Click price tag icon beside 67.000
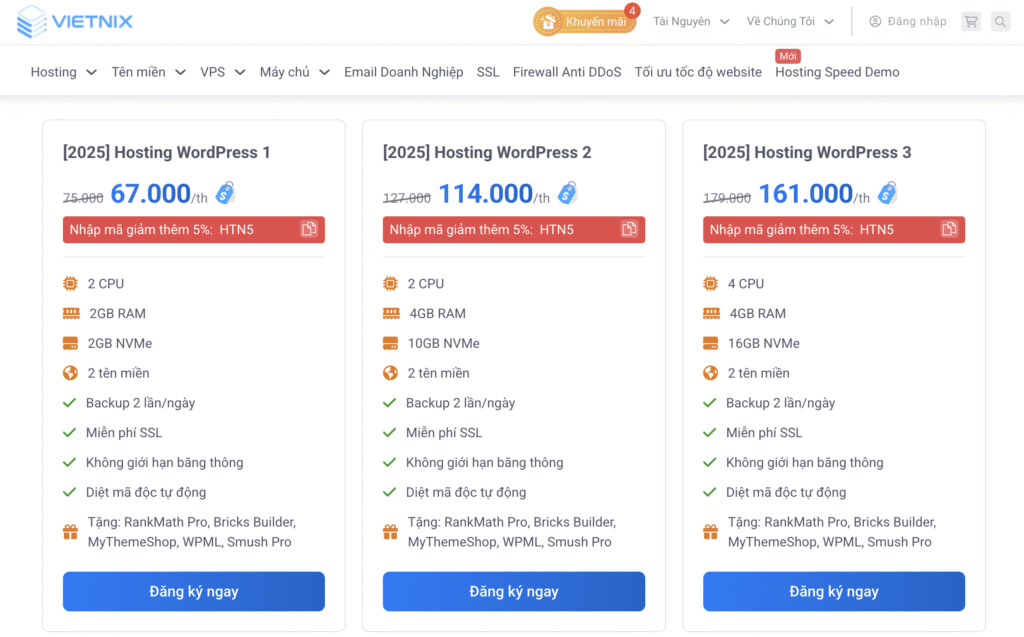 click(225, 193)
